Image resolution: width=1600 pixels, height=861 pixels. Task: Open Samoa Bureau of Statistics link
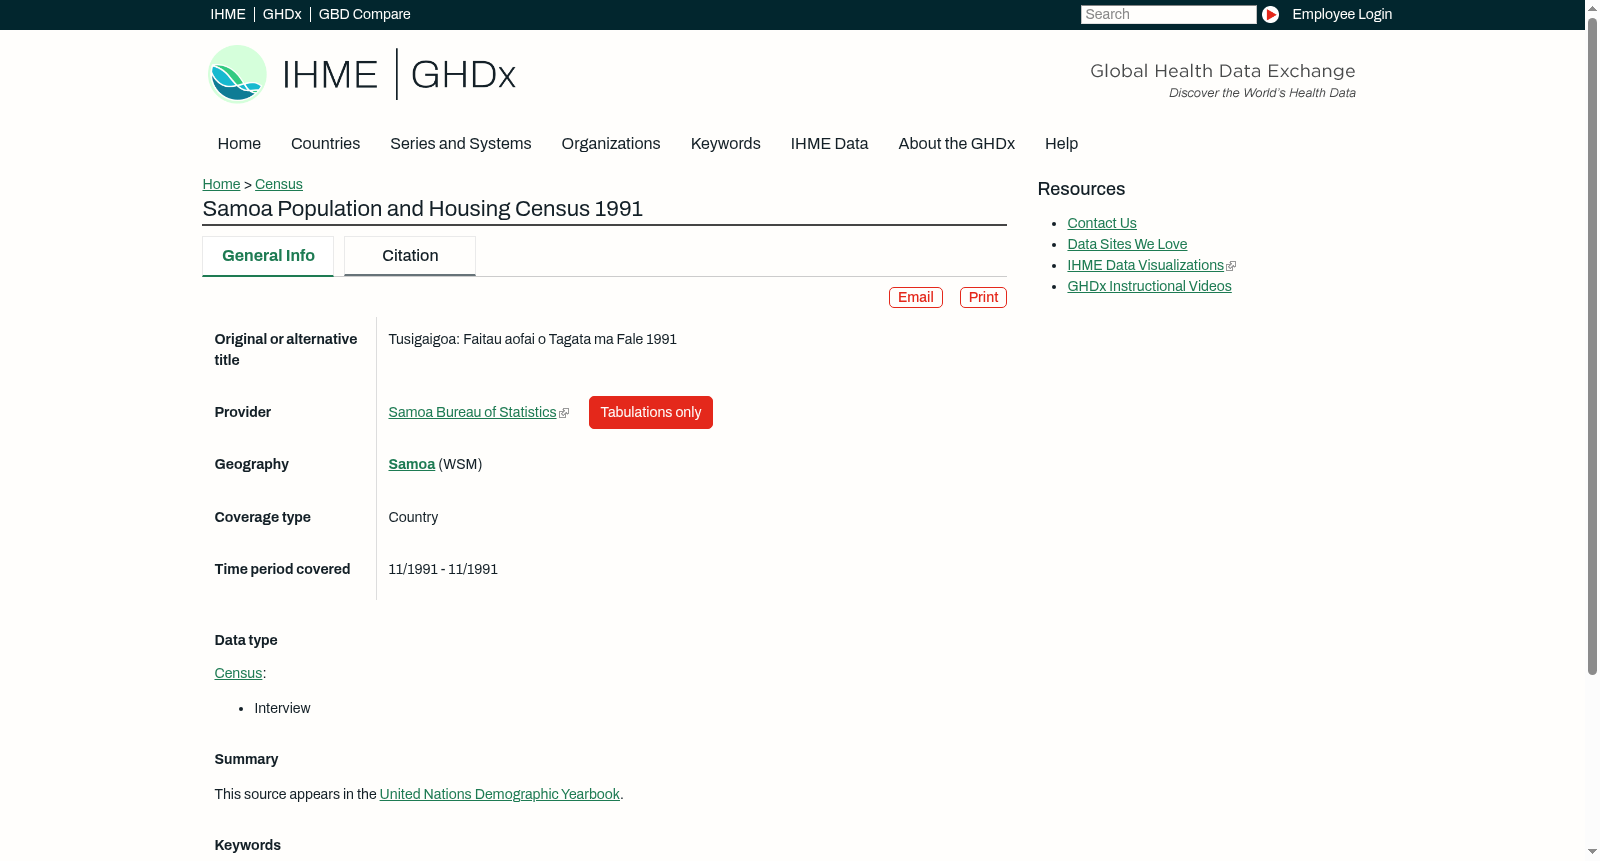point(472,413)
